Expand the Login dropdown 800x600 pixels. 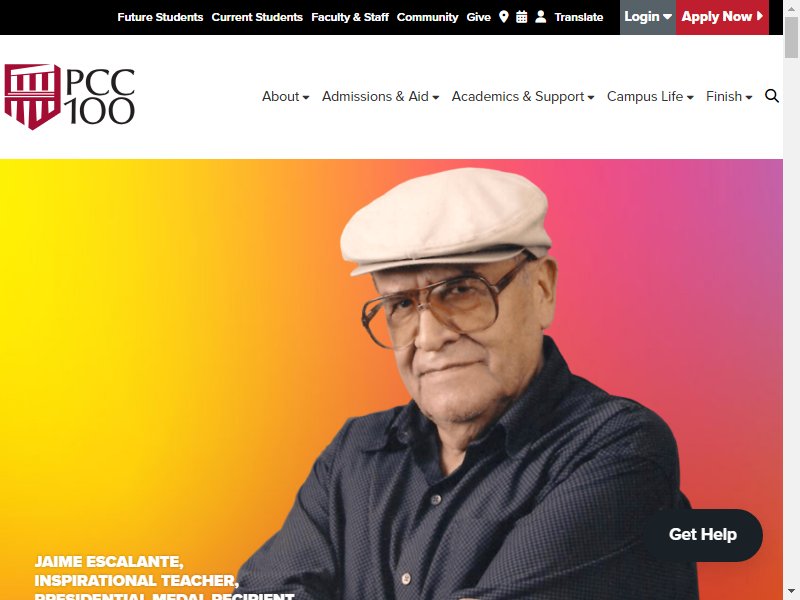click(x=648, y=17)
